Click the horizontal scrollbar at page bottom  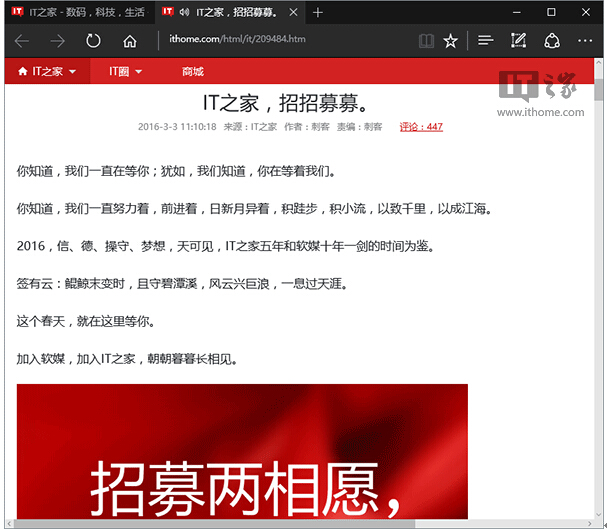click(300, 524)
